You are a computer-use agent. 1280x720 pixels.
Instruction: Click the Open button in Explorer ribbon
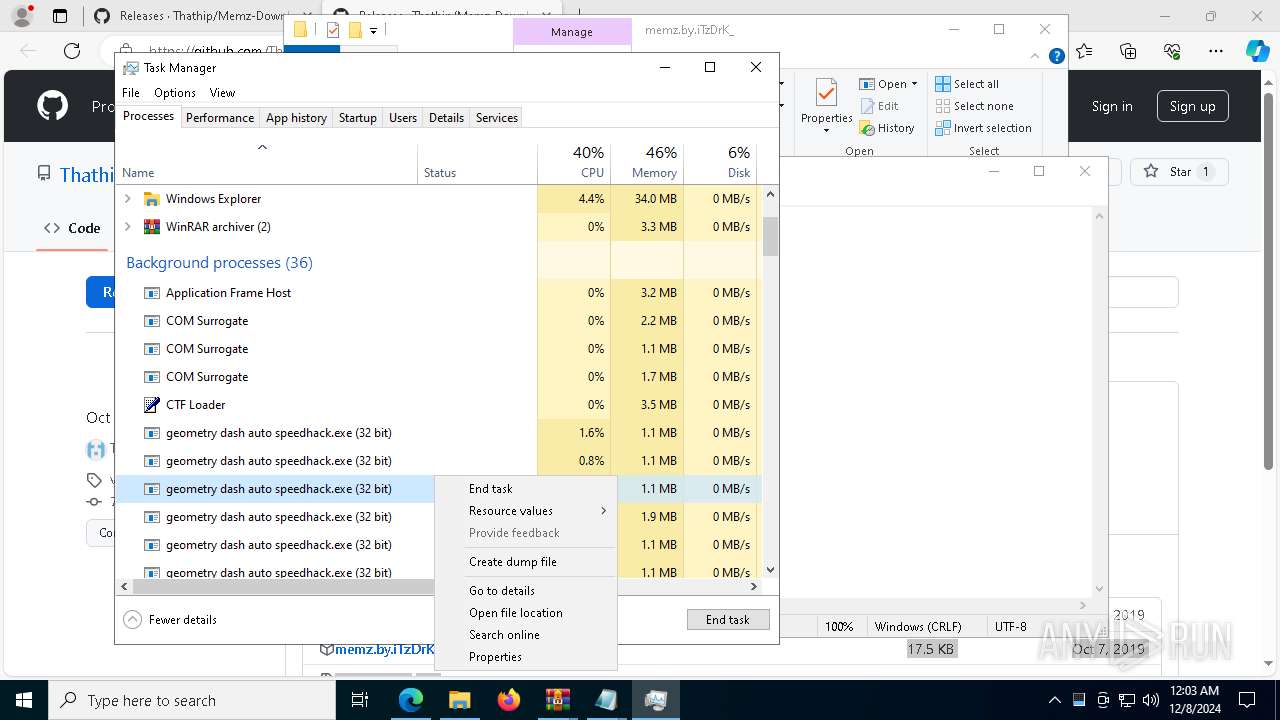(883, 84)
